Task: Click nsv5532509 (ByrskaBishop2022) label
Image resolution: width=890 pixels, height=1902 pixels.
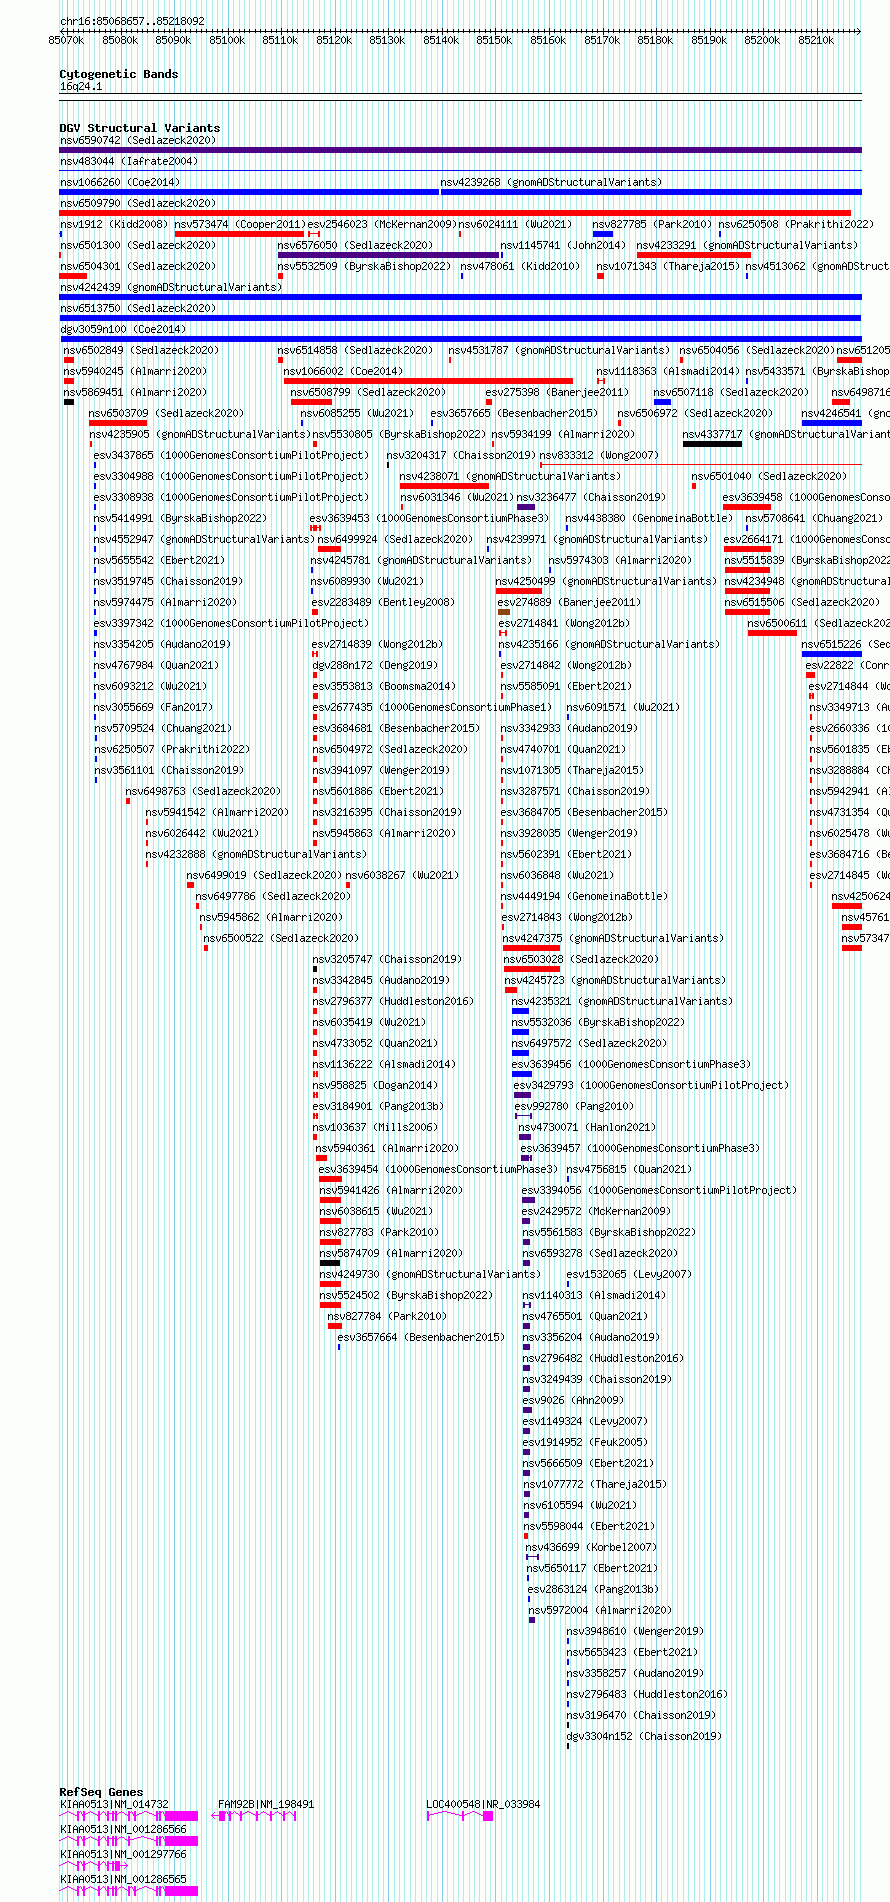Action: coord(364,267)
